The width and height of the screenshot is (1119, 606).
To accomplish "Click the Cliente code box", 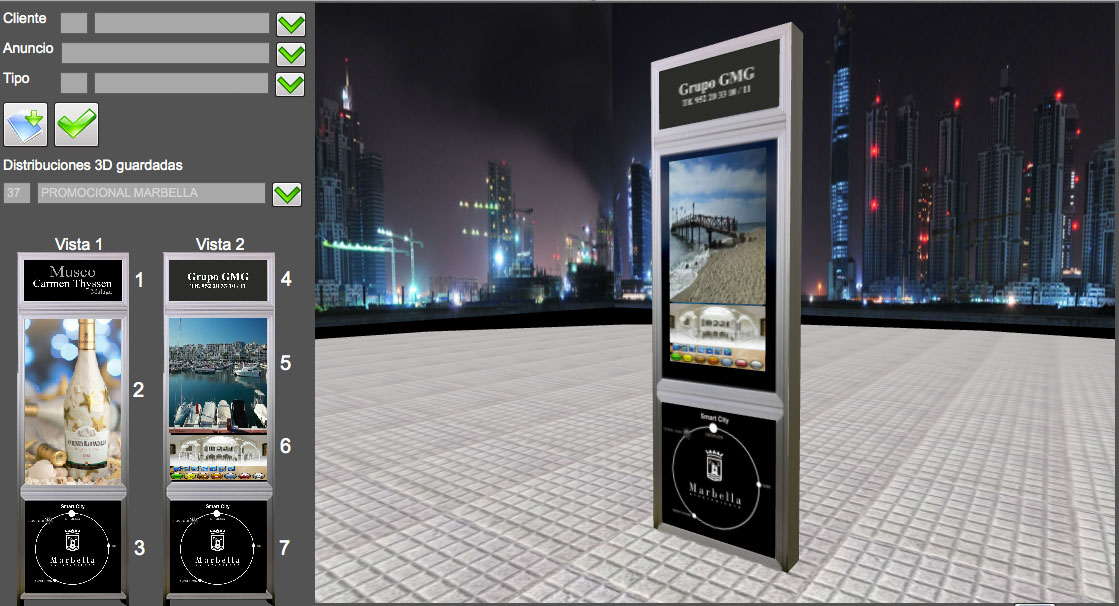I will [x=74, y=23].
